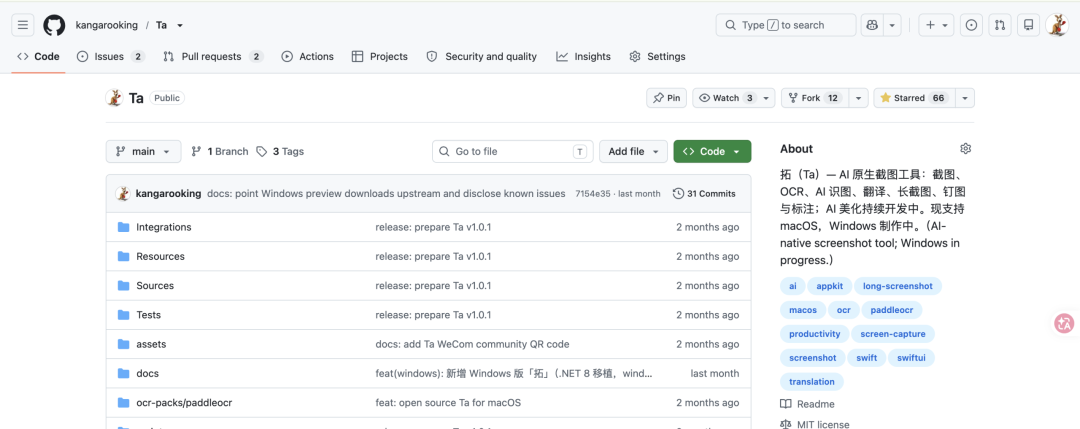Open the notifications inbox icon
This screenshot has height=429, width=1080.
(1028, 25)
